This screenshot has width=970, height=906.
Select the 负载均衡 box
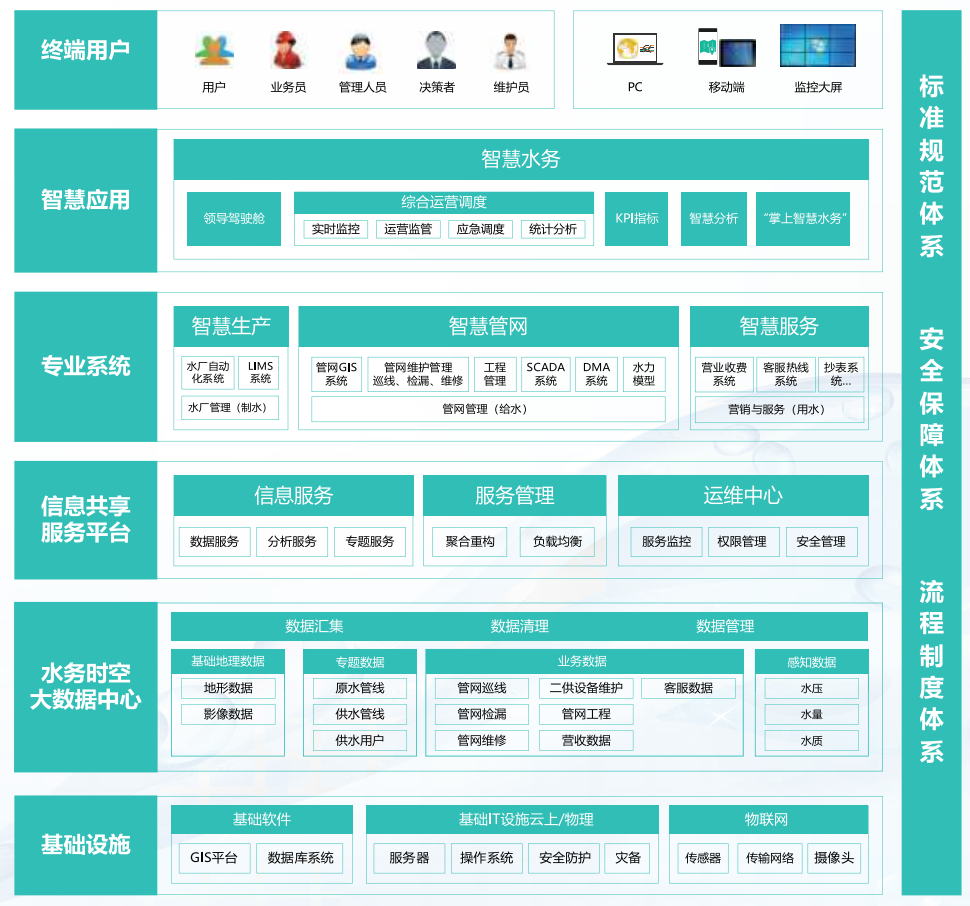pos(557,542)
